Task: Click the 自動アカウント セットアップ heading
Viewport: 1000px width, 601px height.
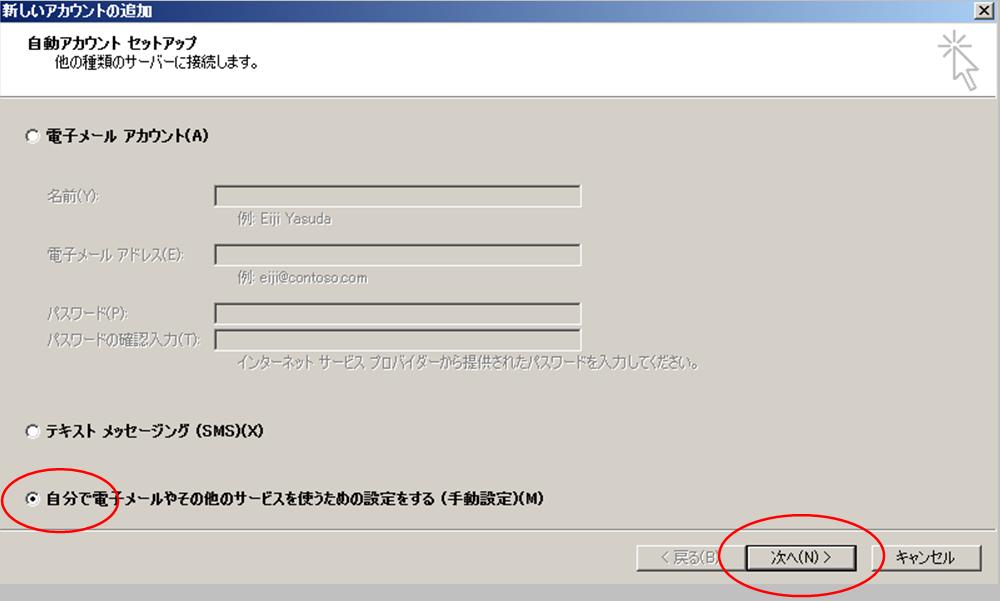Action: 112,43
